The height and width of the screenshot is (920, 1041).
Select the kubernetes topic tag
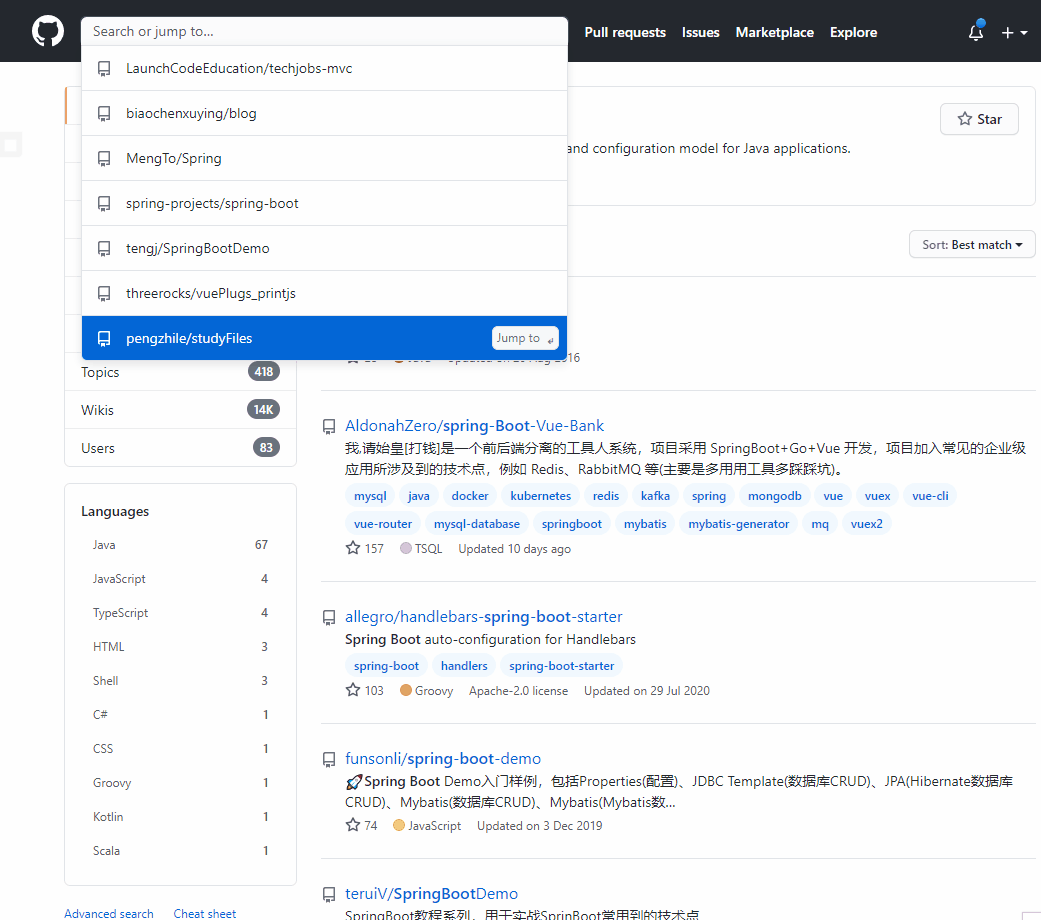click(540, 495)
